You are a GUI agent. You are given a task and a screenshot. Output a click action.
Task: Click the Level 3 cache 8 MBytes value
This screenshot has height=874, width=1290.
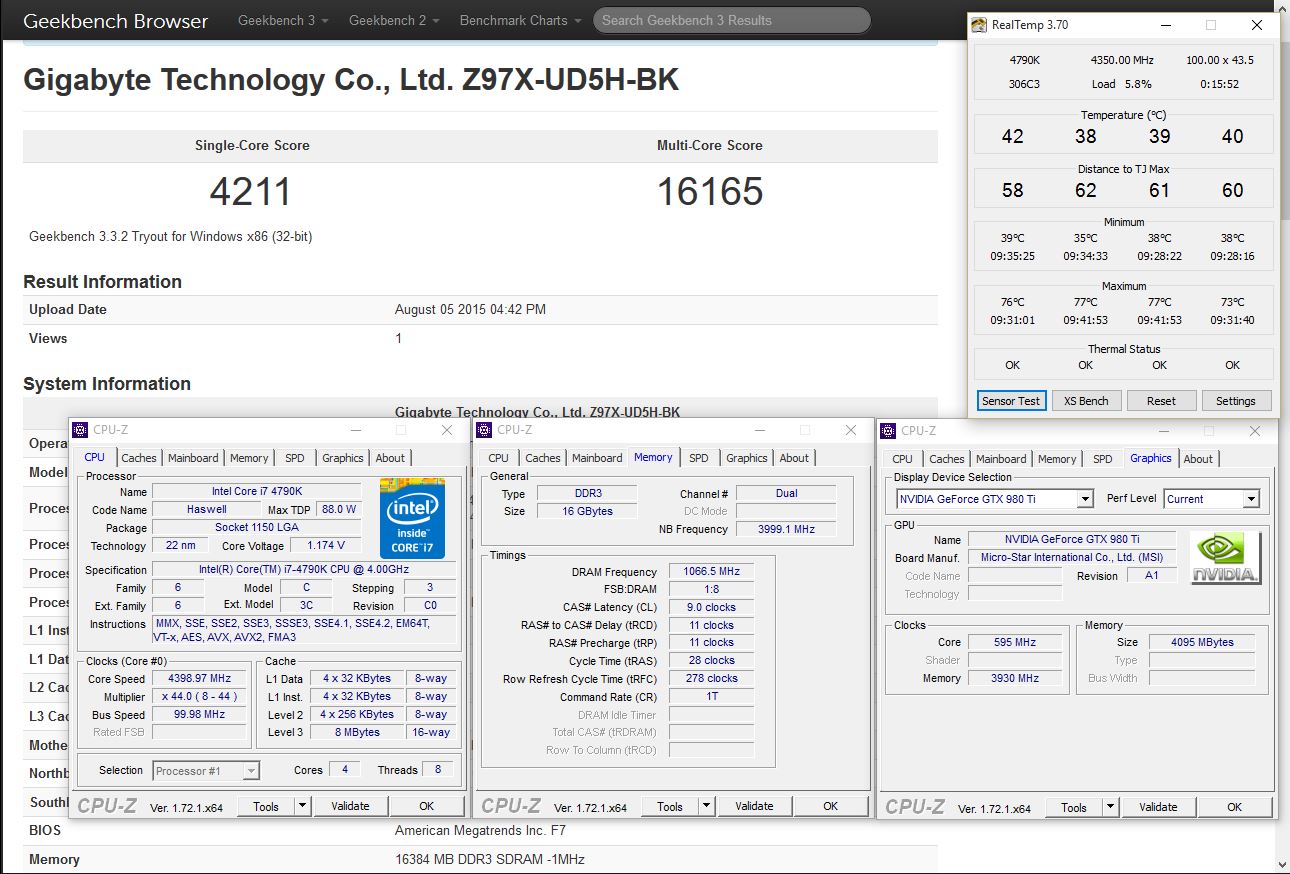[x=358, y=732]
